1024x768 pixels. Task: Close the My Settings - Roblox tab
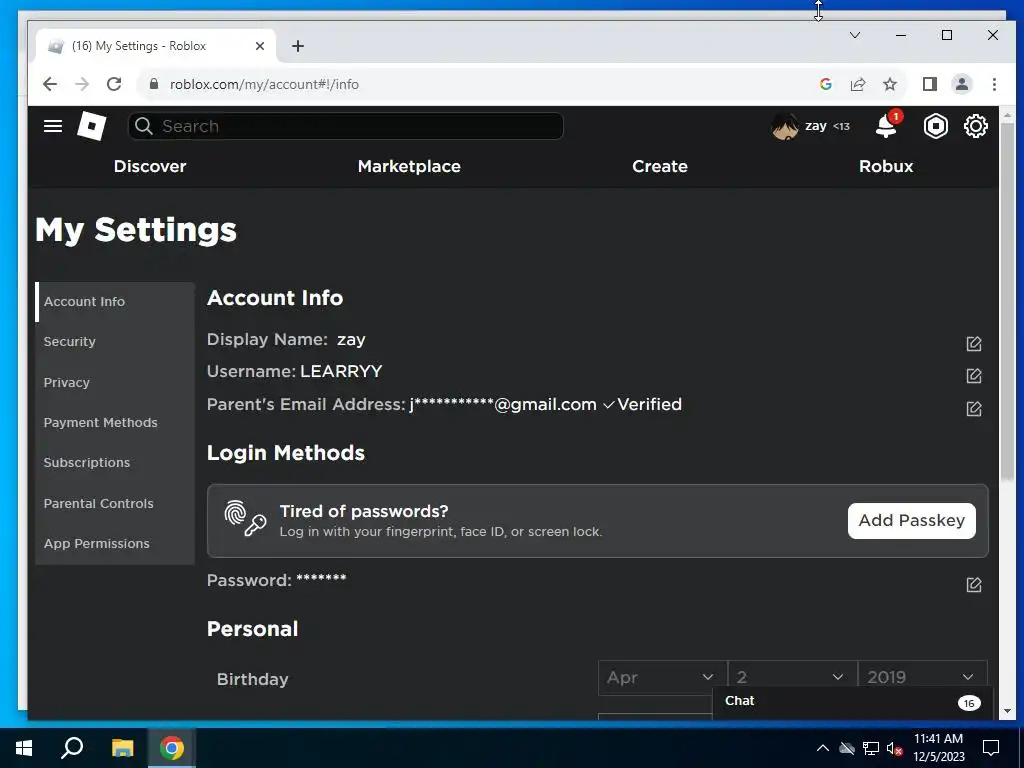(x=259, y=46)
